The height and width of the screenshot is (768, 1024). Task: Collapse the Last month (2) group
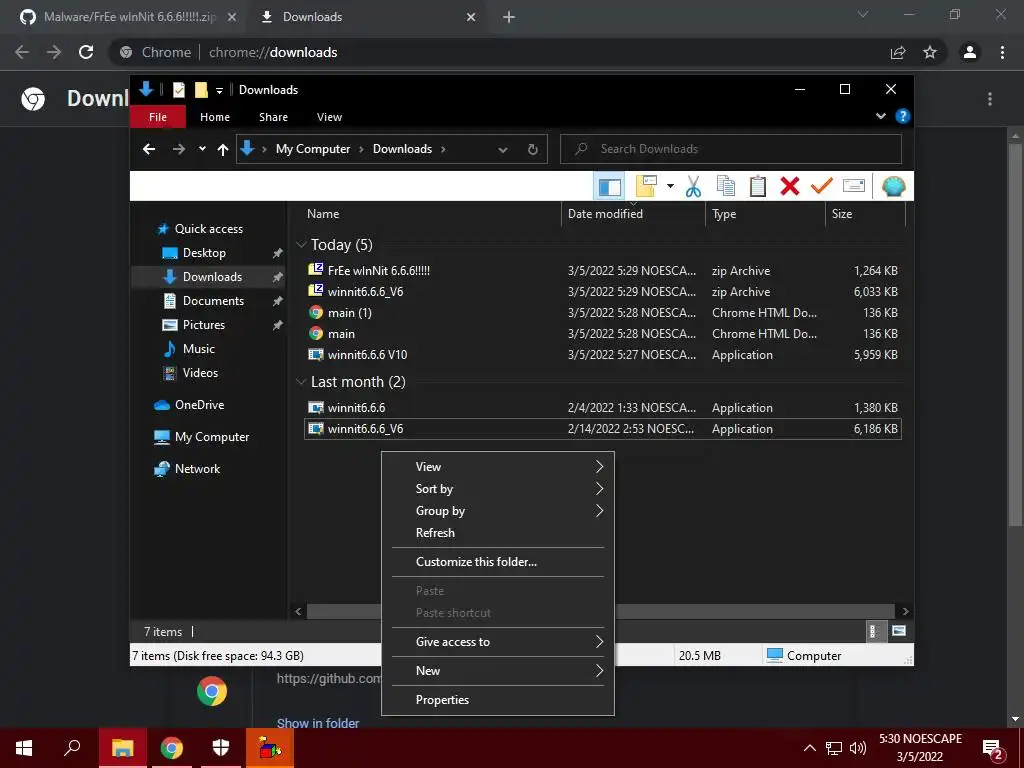point(301,381)
